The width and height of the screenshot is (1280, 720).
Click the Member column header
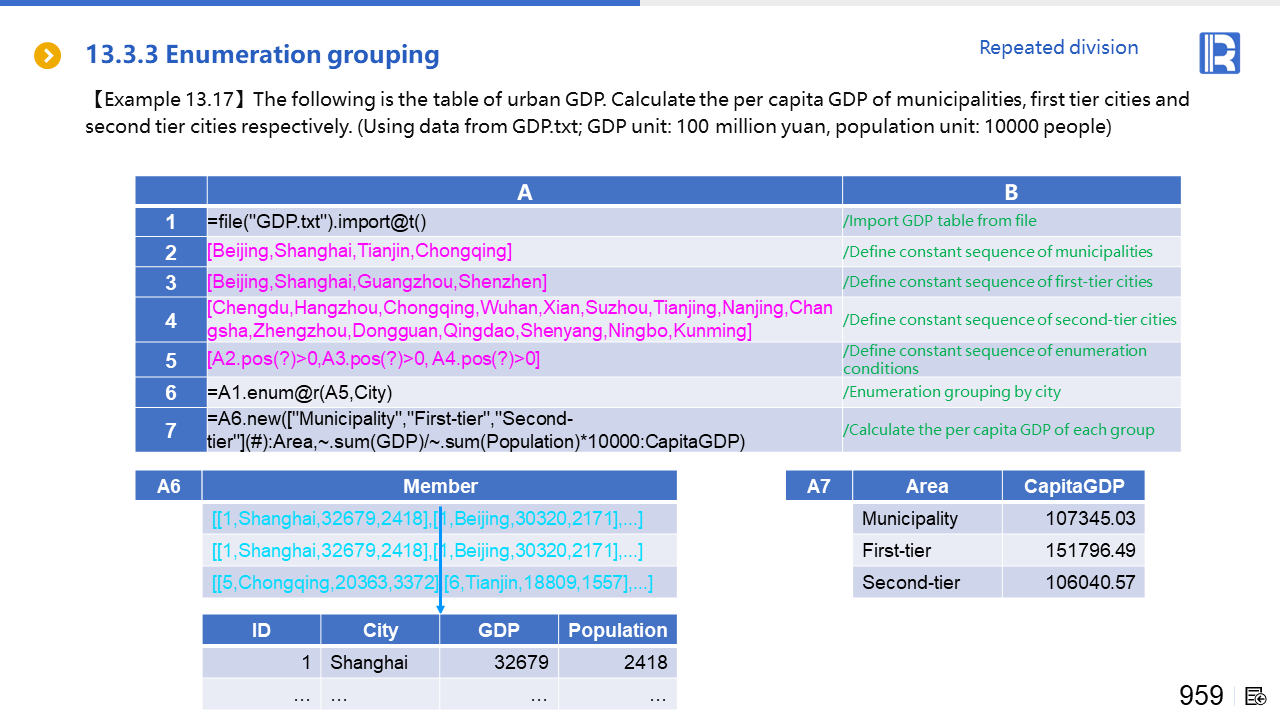440,486
